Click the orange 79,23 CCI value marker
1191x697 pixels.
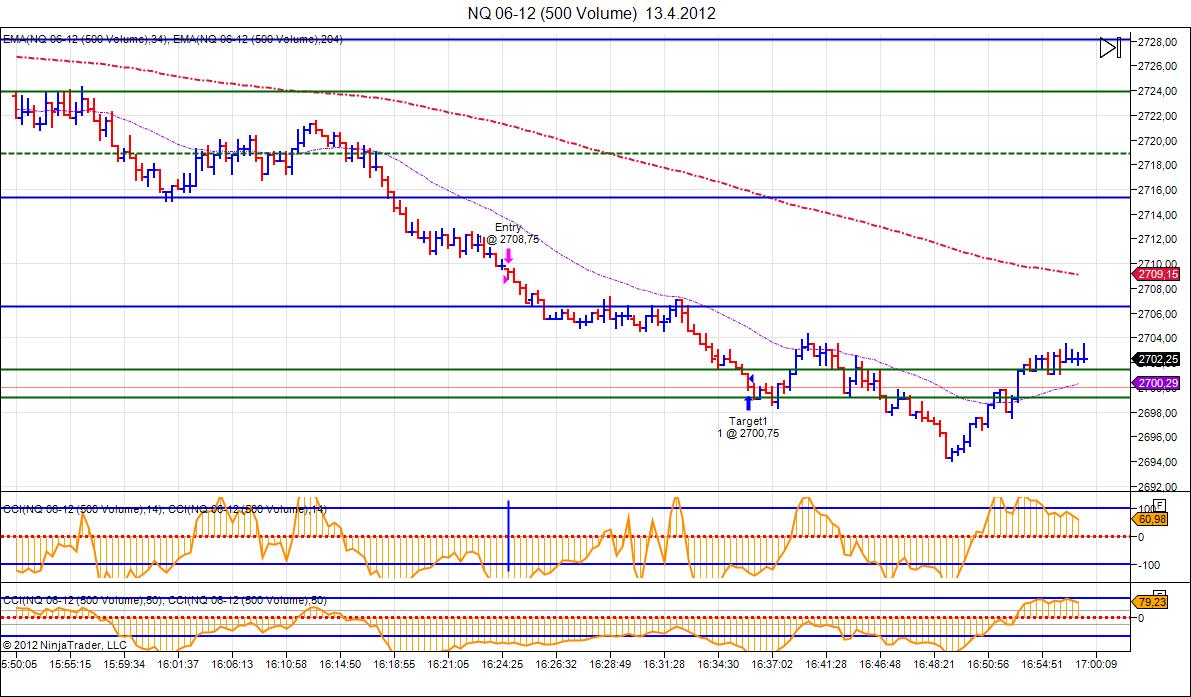pyautogui.click(x=1152, y=602)
